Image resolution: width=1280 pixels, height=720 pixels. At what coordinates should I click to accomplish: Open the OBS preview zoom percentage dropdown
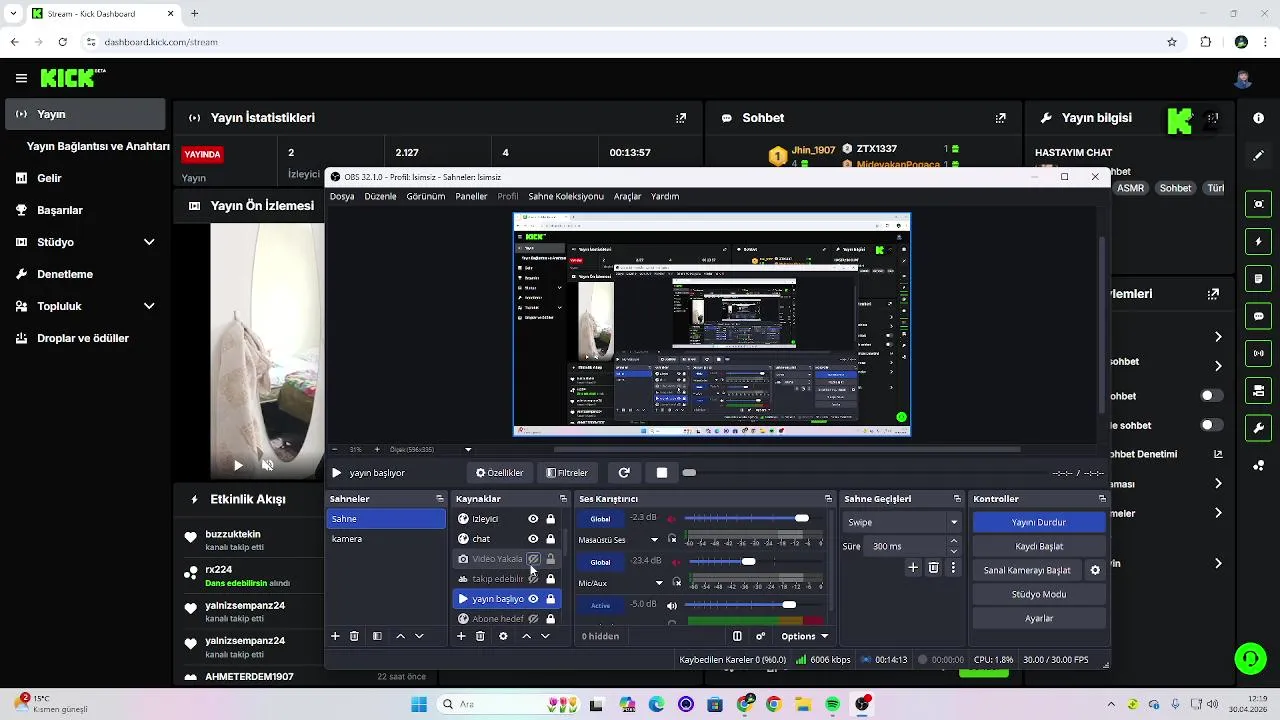tap(468, 450)
